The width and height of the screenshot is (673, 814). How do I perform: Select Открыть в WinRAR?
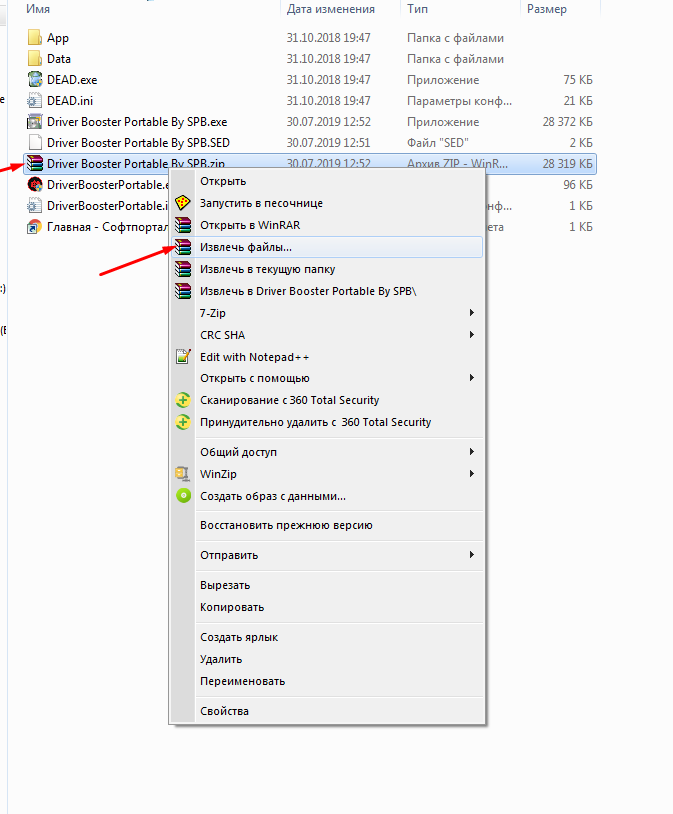click(327, 225)
